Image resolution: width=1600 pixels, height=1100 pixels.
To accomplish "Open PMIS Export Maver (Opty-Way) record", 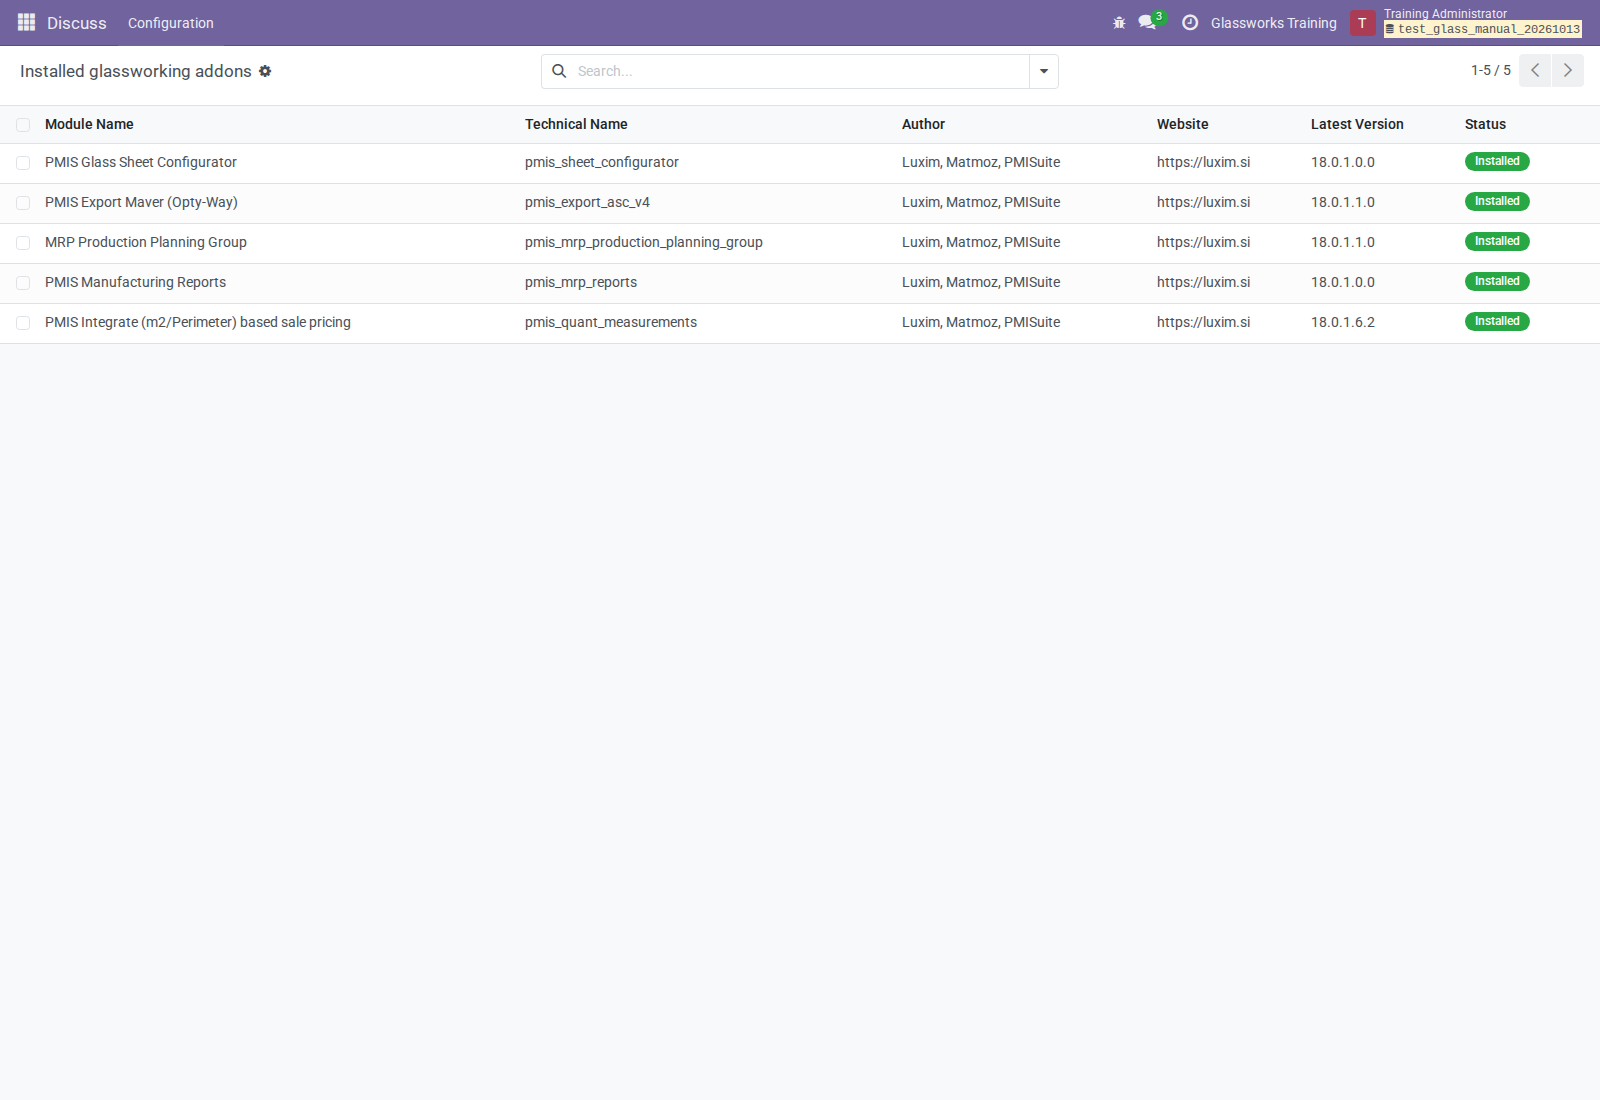I will click(x=141, y=202).
